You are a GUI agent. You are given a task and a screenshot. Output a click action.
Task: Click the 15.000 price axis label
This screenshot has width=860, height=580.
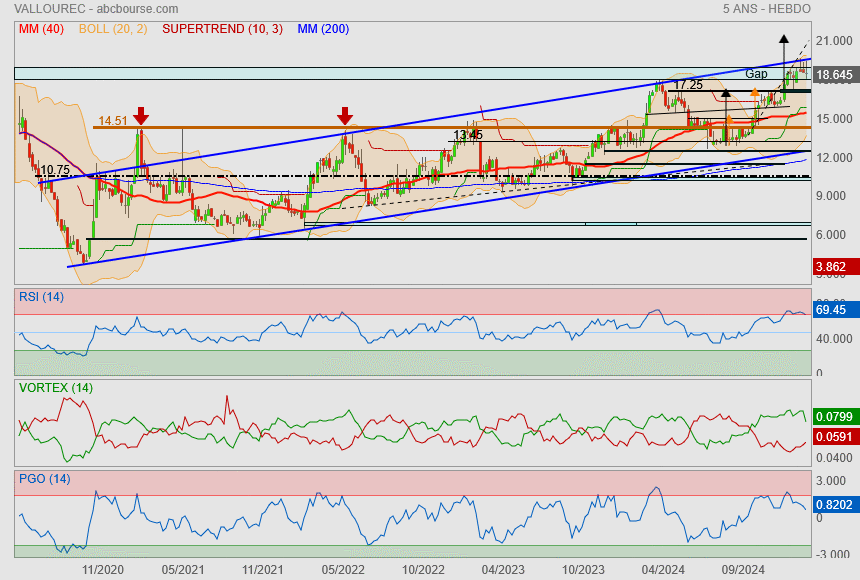coord(834,119)
